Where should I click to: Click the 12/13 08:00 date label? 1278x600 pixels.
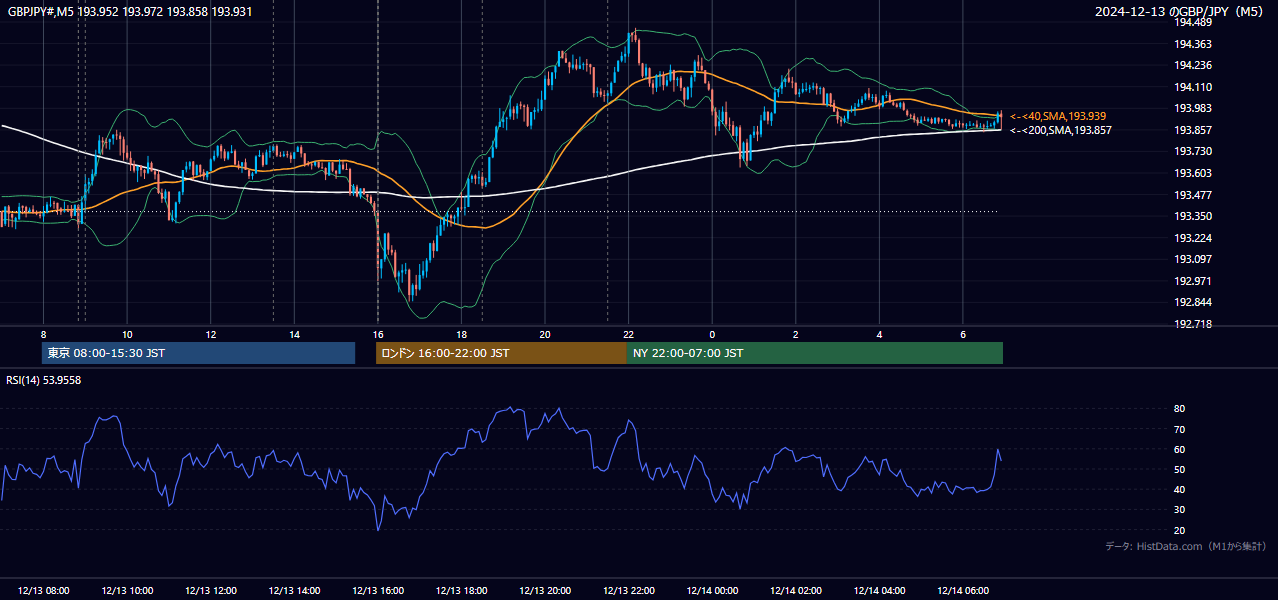click(44, 591)
